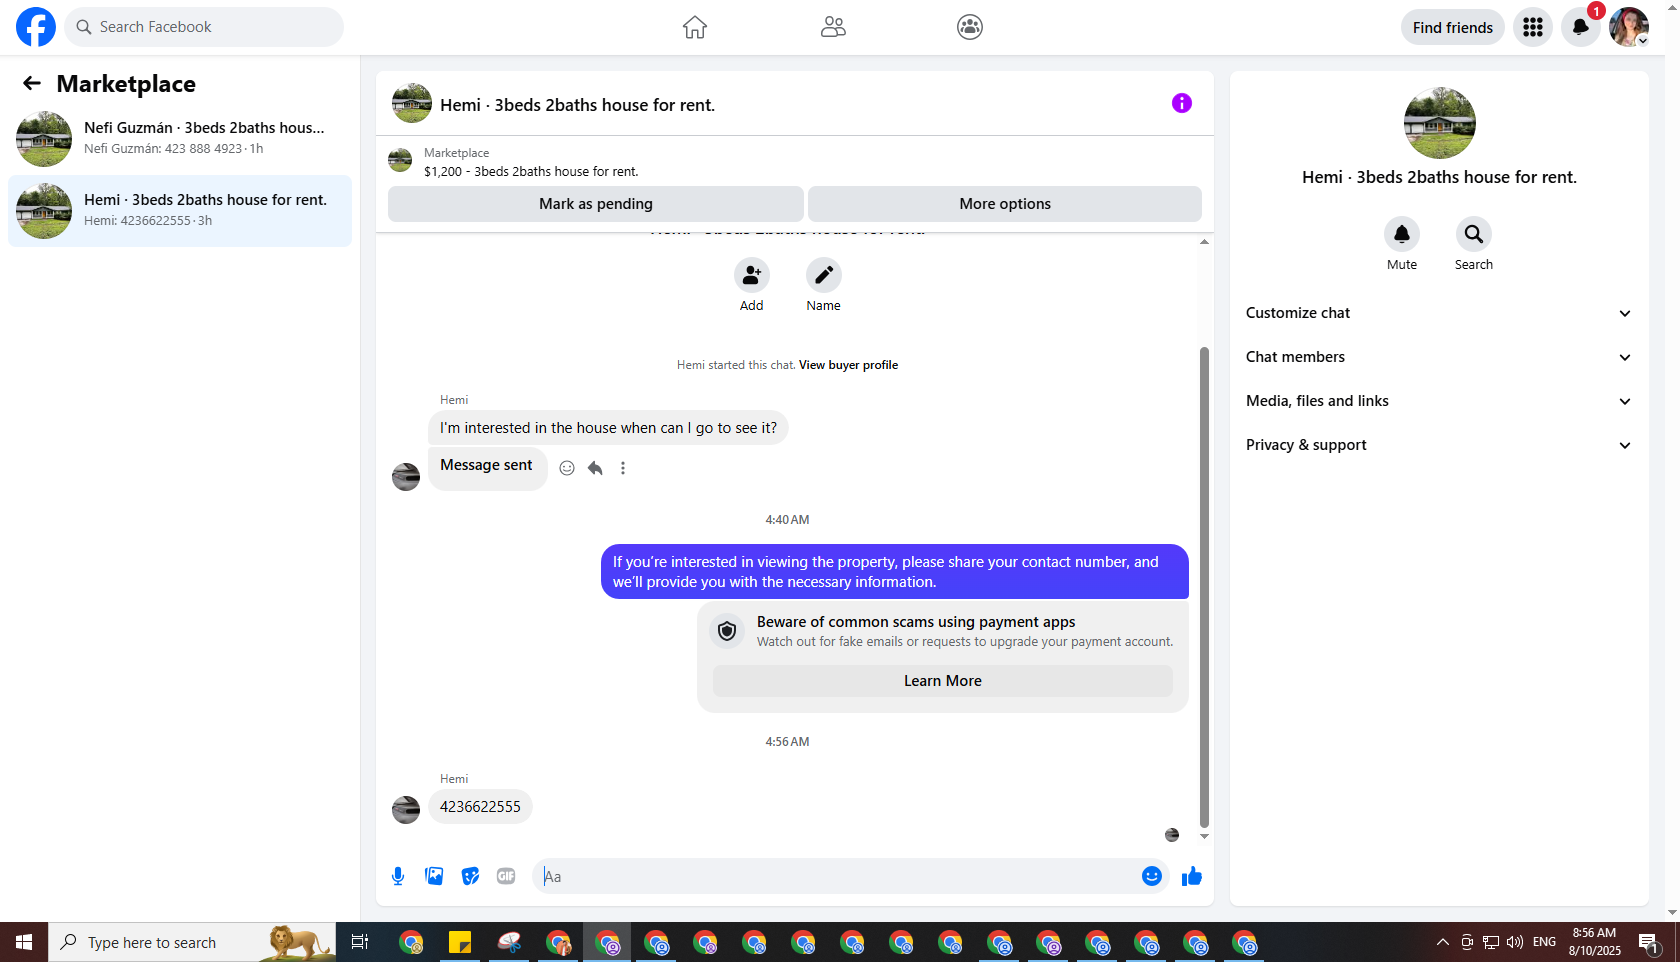Viewport: 1680px width, 962px height.
Task: Click the '4:56 AM' timestamp
Action: click(787, 742)
